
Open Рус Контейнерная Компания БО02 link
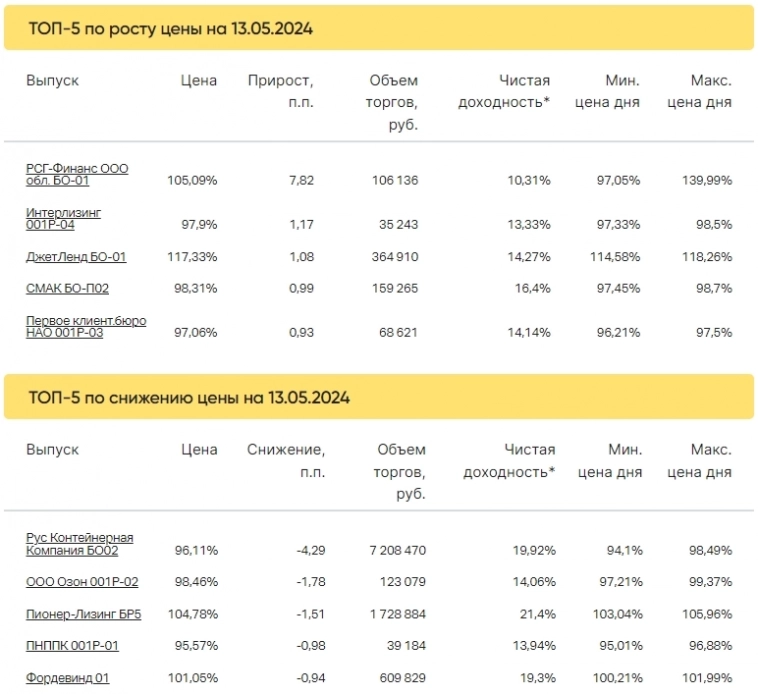pos(79,544)
